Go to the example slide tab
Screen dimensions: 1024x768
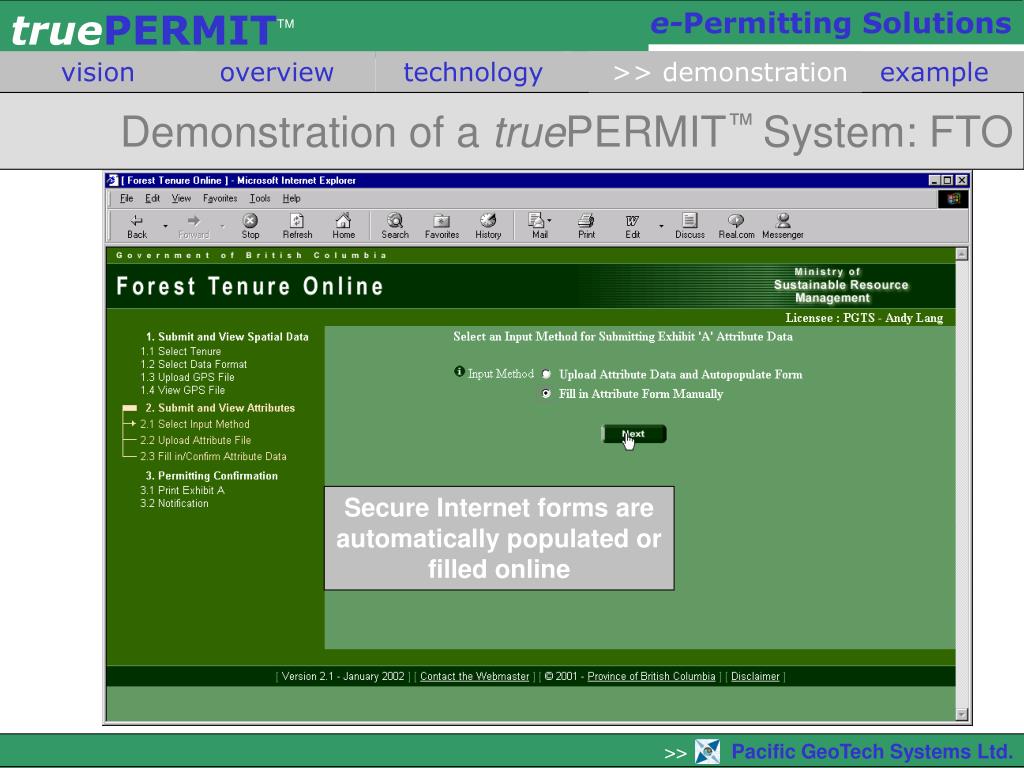934,73
